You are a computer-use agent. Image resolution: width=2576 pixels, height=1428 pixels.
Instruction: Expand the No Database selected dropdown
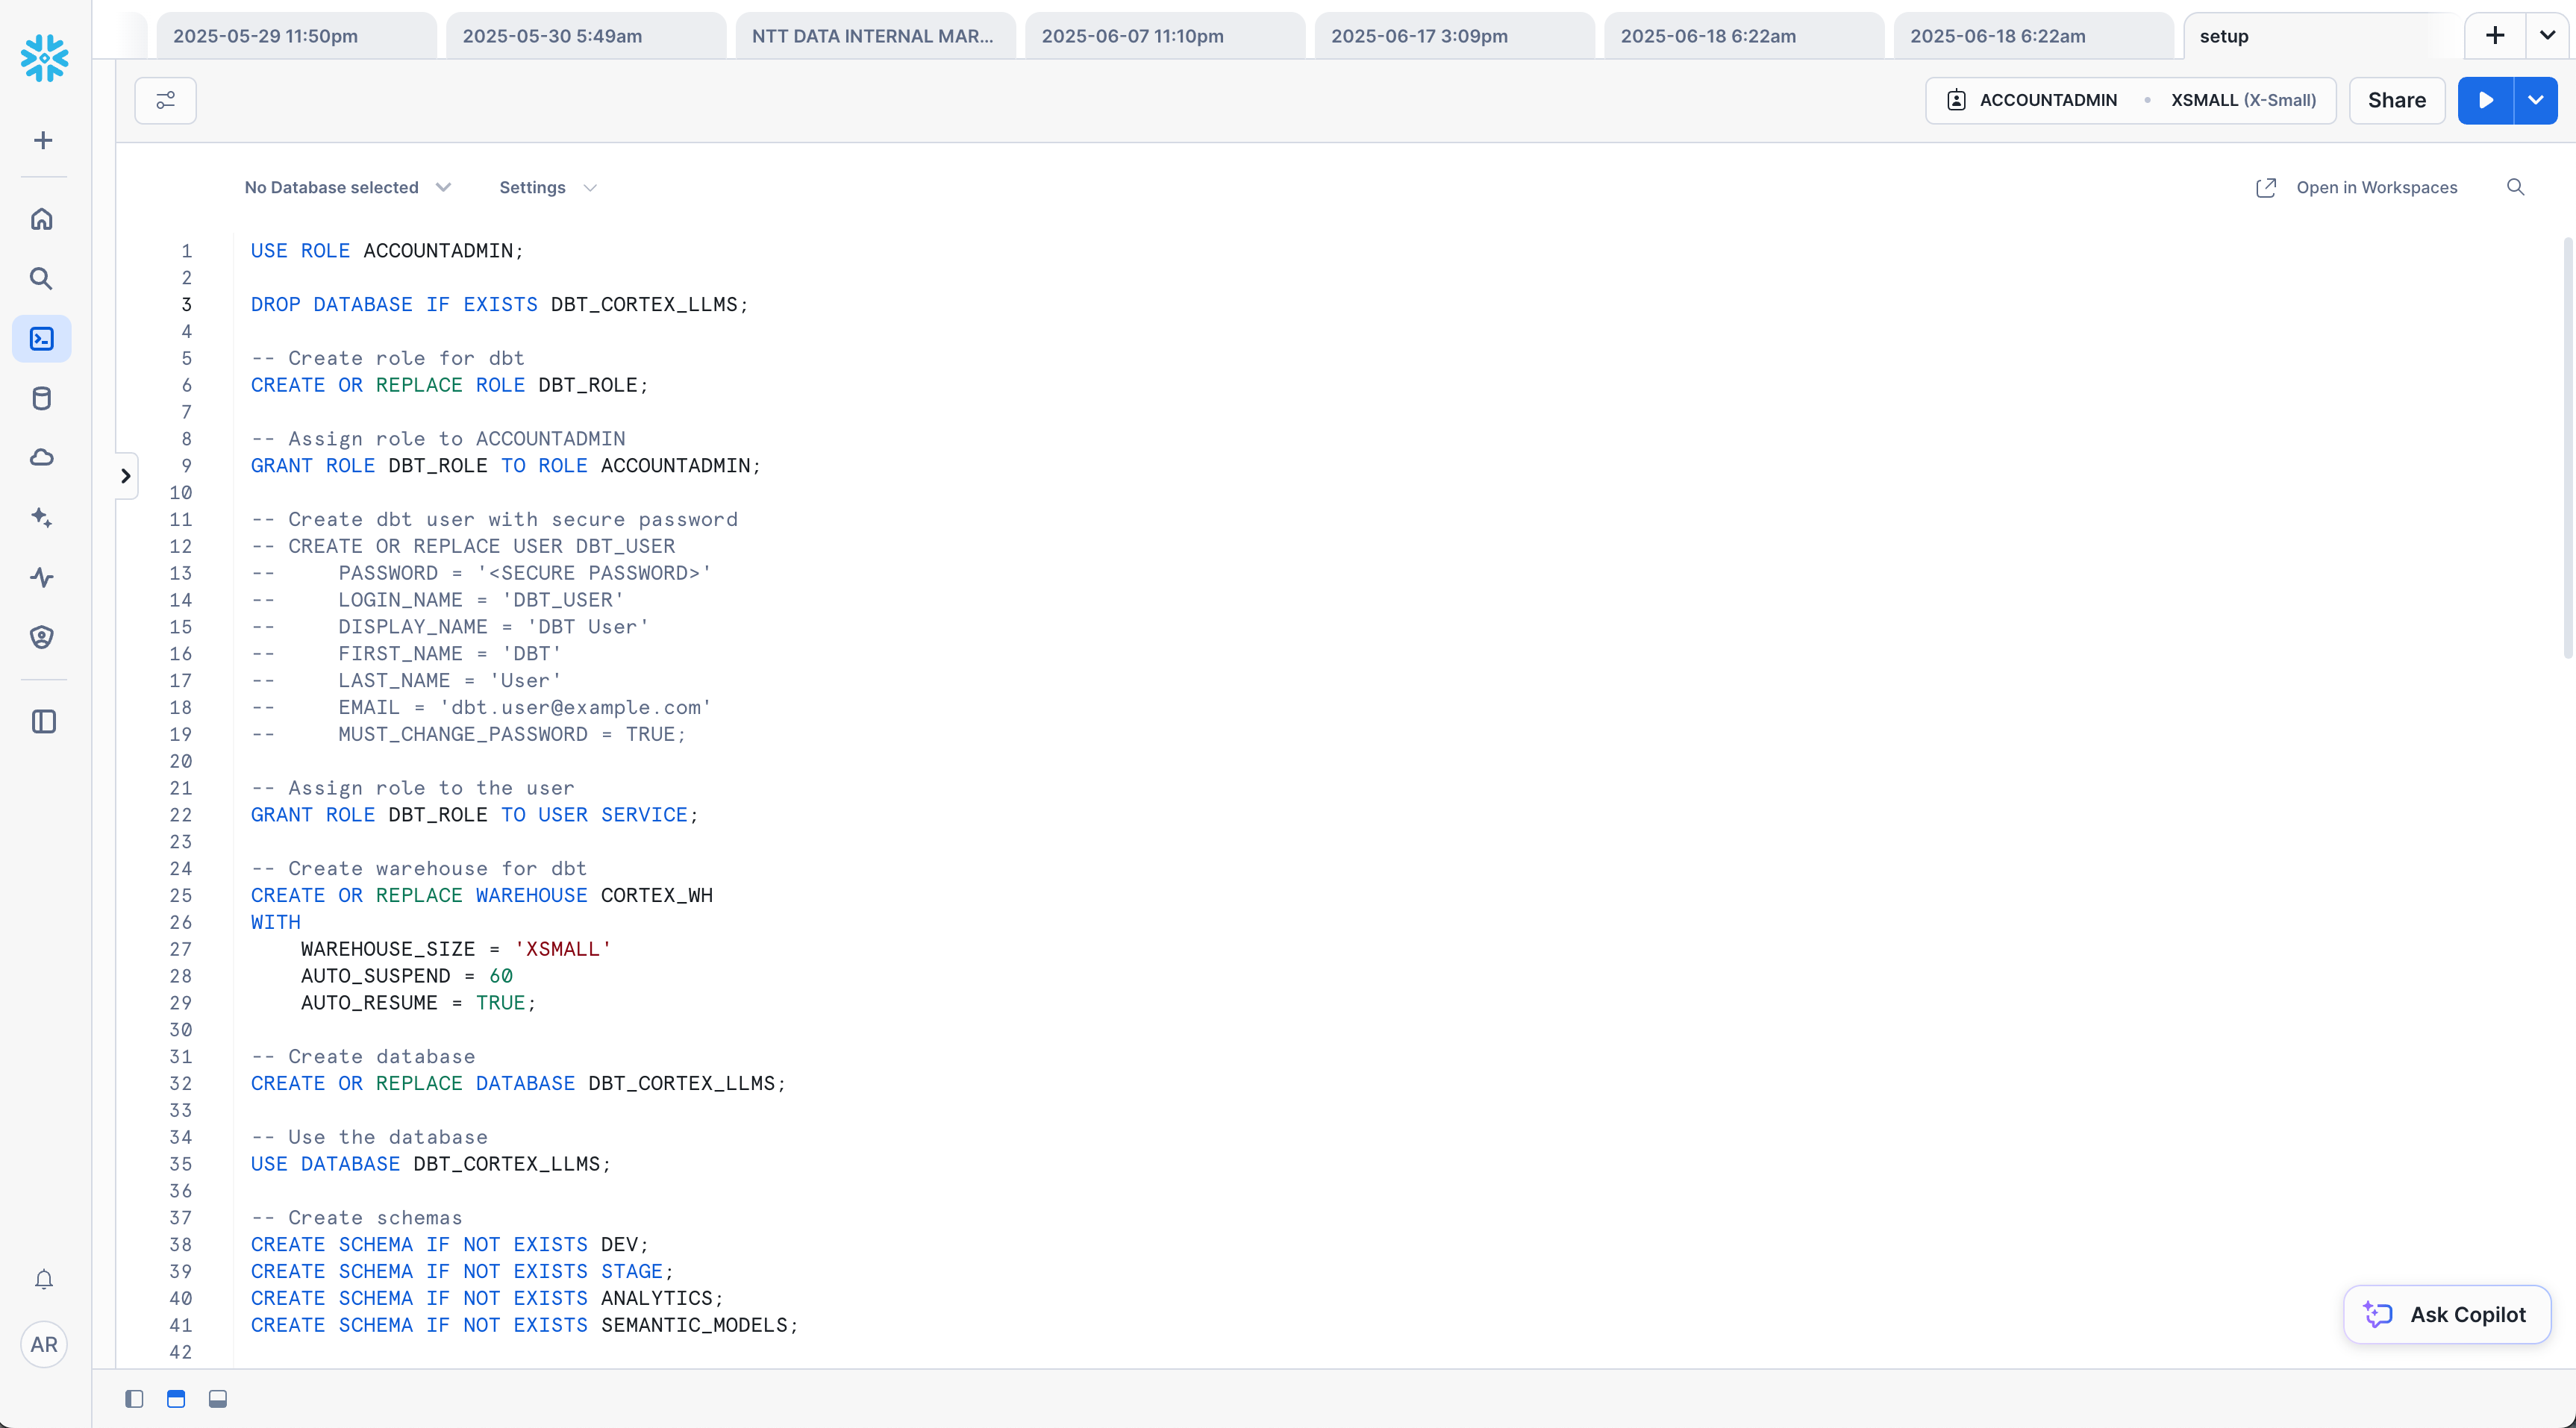(x=347, y=187)
